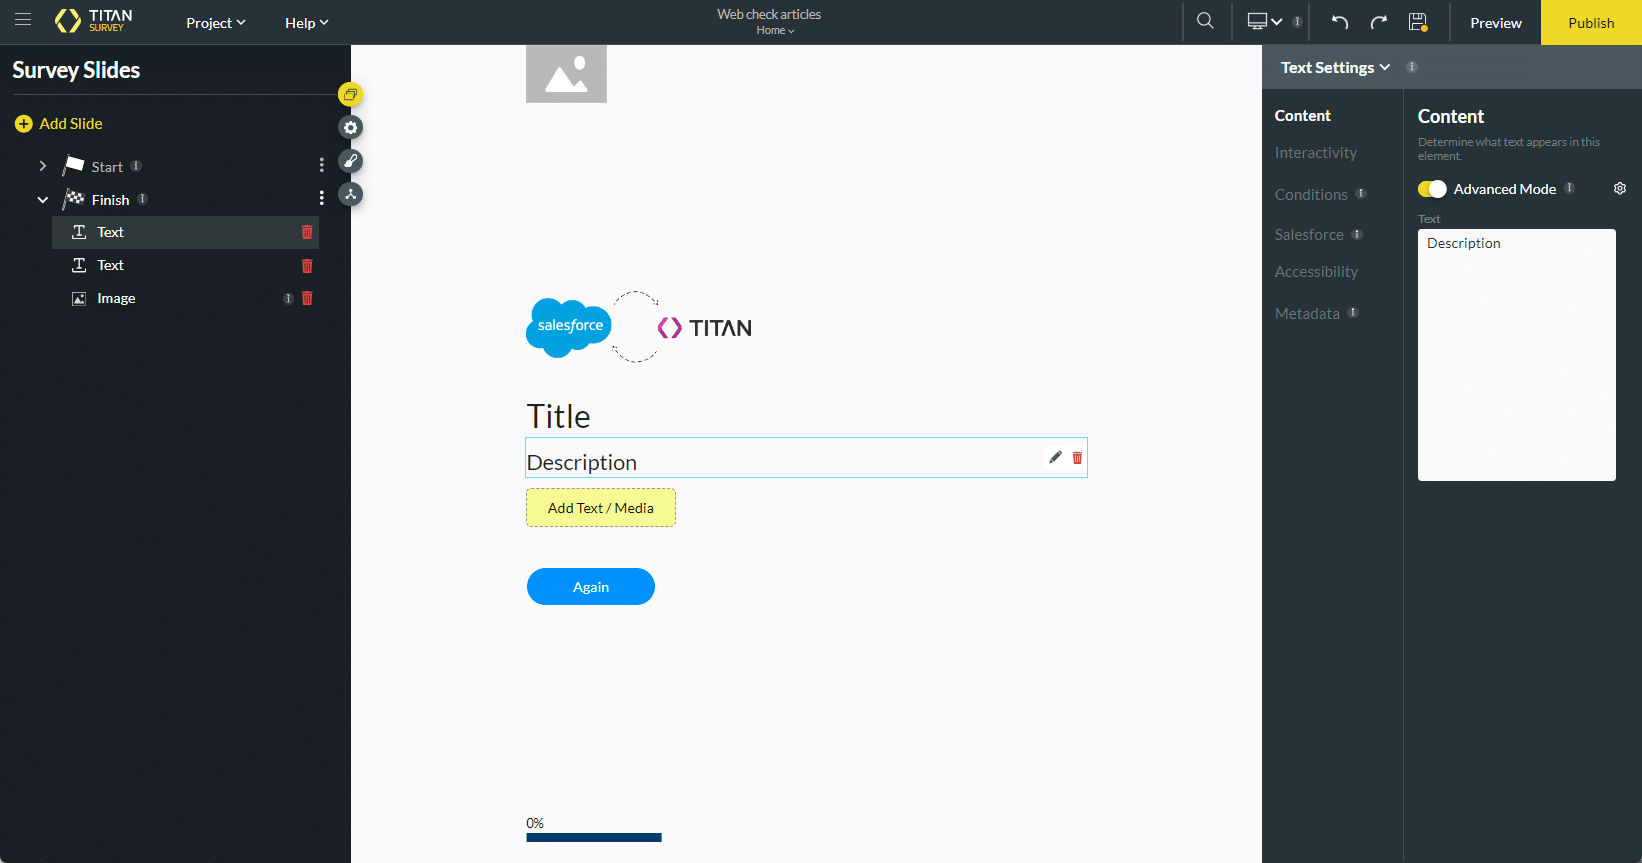1642x863 pixels.
Task: Show info beside Finish slide
Action: (x=143, y=199)
